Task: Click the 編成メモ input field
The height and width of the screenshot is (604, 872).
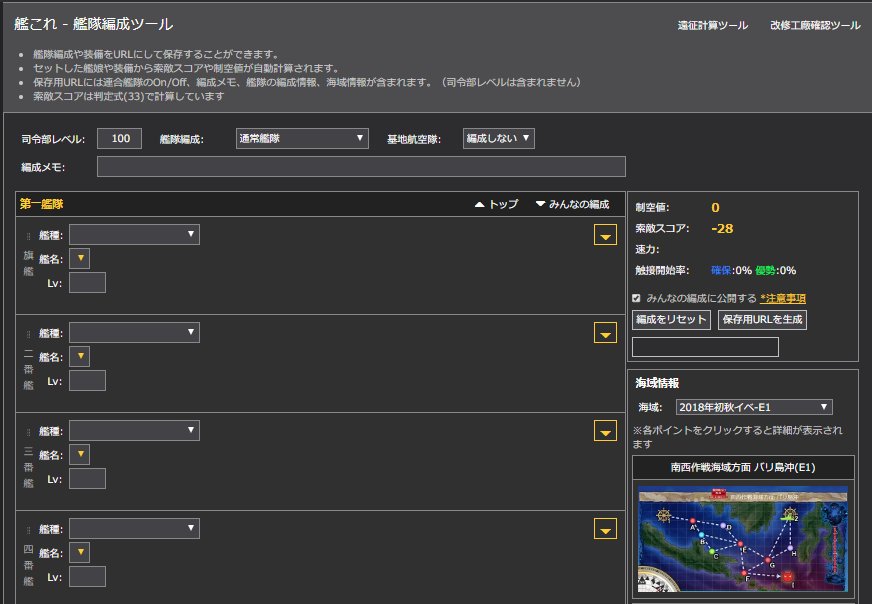Action: 360,165
